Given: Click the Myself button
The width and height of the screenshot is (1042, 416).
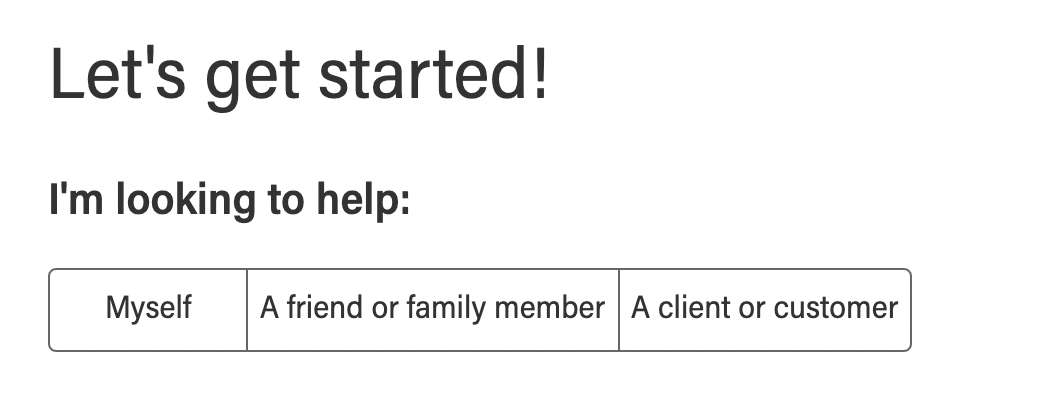Looking at the screenshot, I should pyautogui.click(x=148, y=309).
